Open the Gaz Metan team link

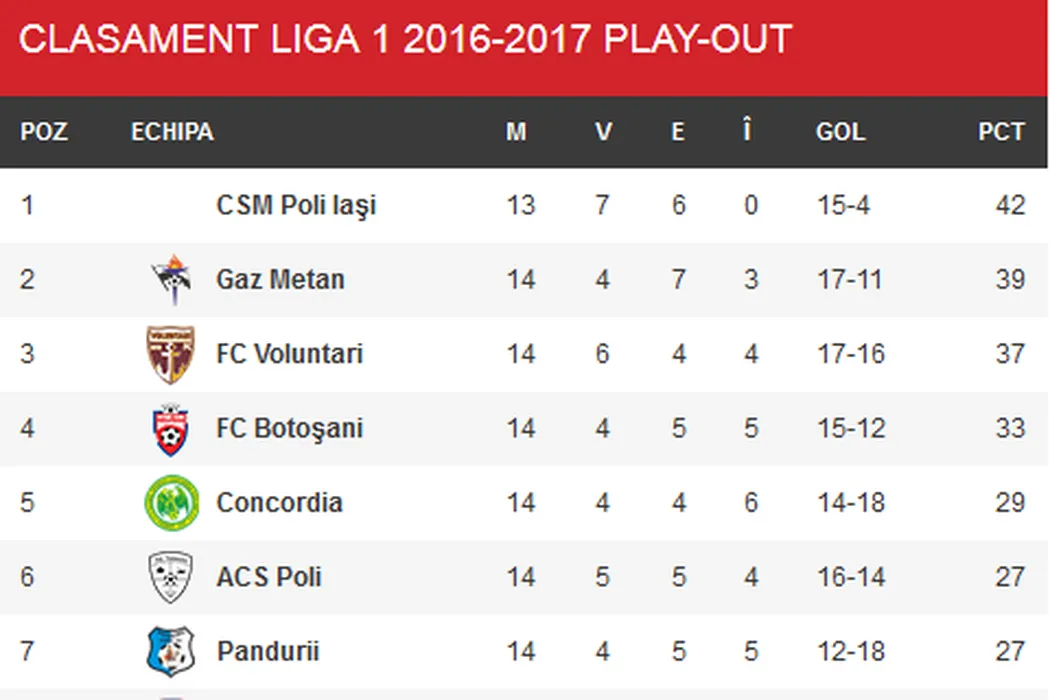coord(280,279)
